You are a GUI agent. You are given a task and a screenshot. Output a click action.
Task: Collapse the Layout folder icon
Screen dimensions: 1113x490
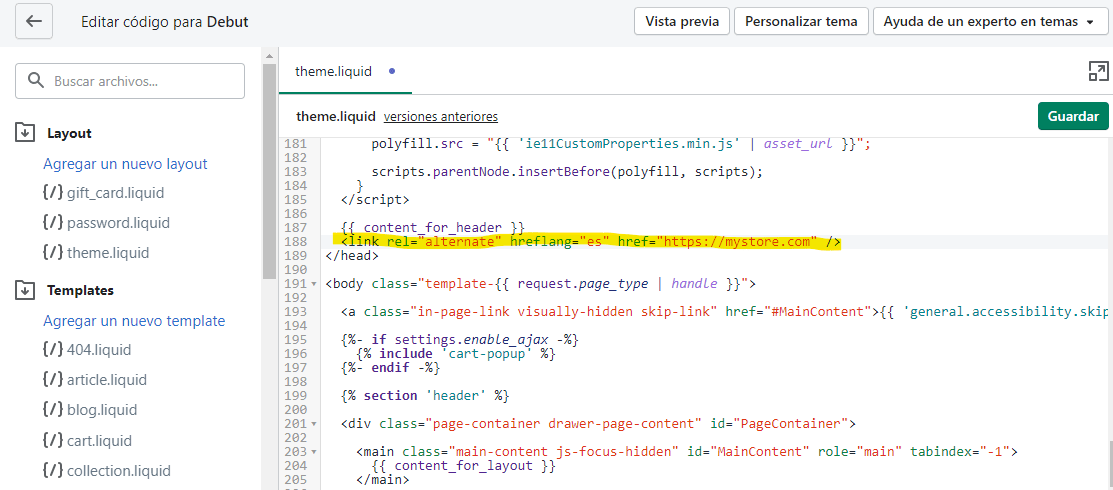[x=25, y=133]
